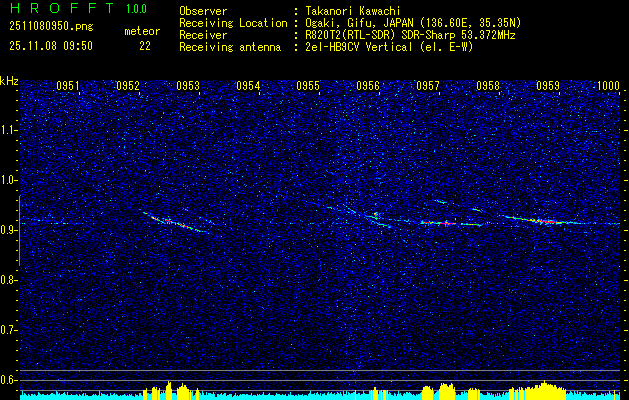Click the HROFFT 1.0.0 title text
This screenshot has width=629, height=400.
point(78,8)
